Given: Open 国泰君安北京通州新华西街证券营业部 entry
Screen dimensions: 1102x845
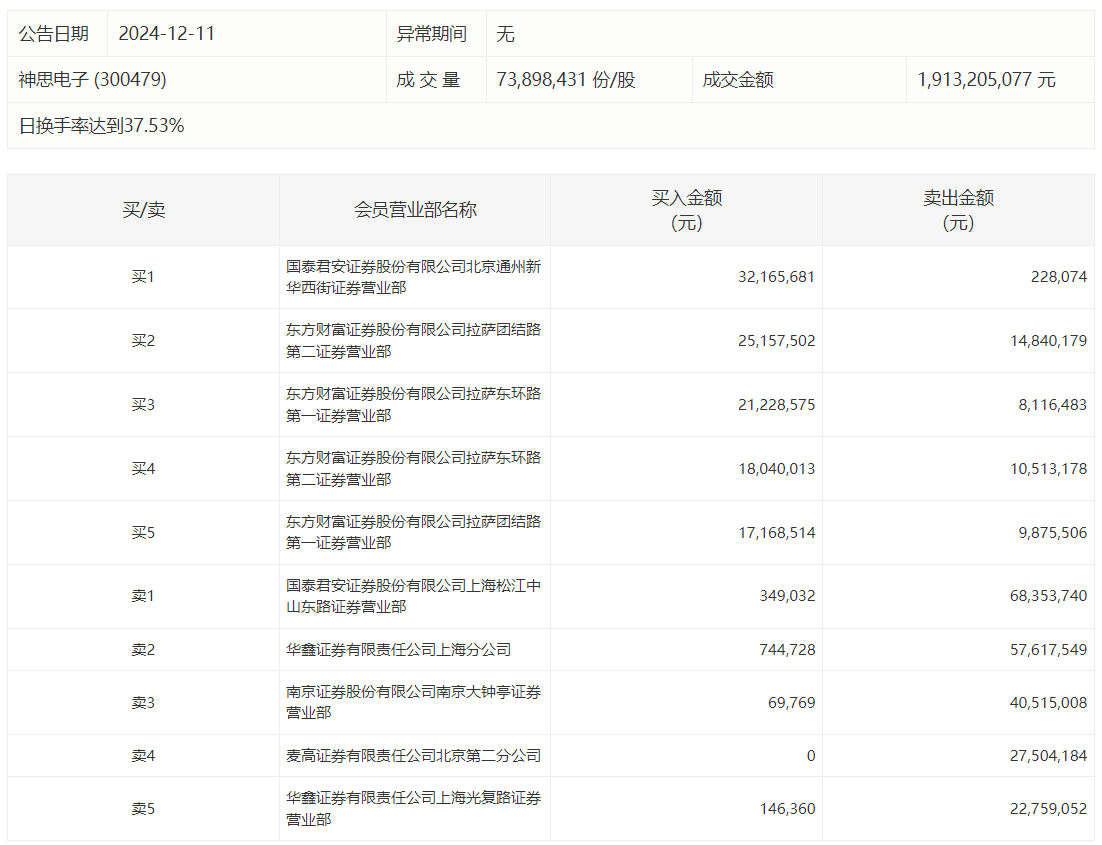Looking at the screenshot, I should tap(413, 277).
